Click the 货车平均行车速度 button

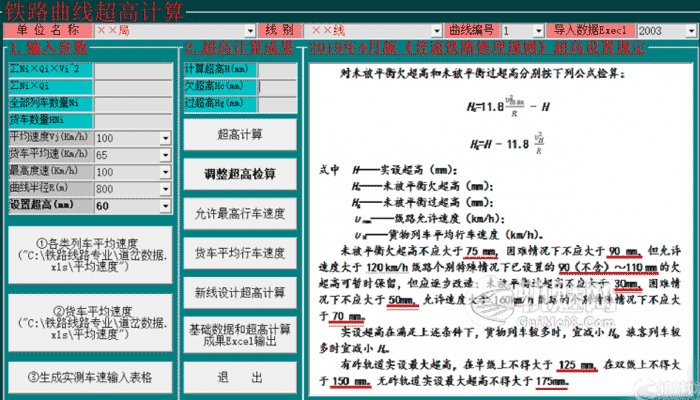point(240,254)
